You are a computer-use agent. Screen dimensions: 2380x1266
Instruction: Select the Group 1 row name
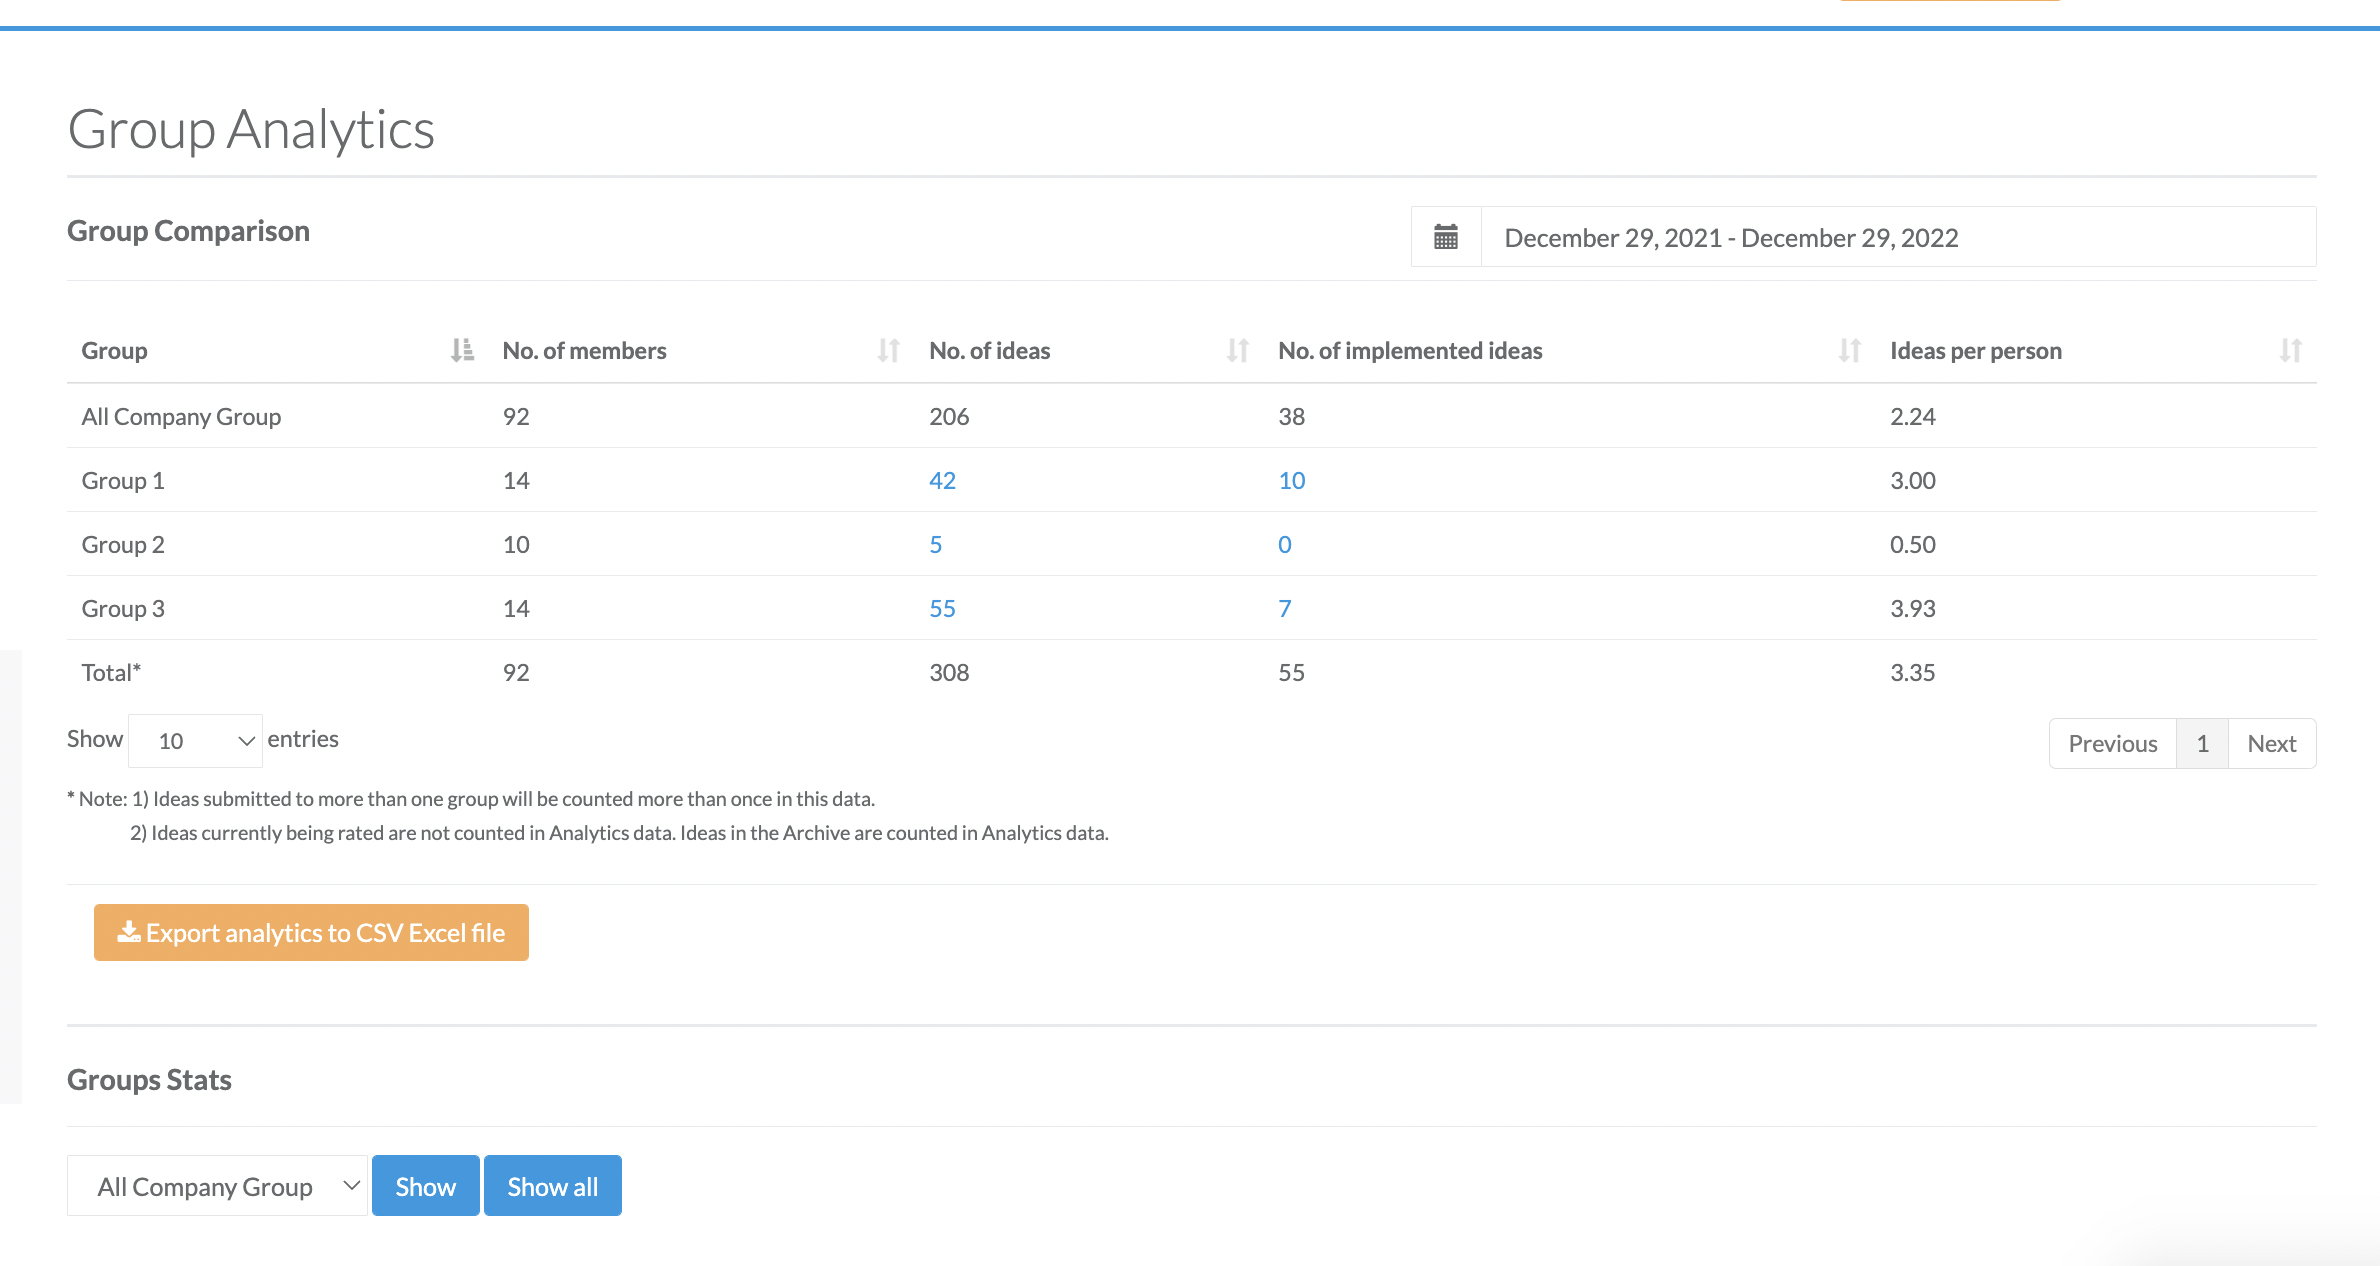pyautogui.click(x=123, y=480)
